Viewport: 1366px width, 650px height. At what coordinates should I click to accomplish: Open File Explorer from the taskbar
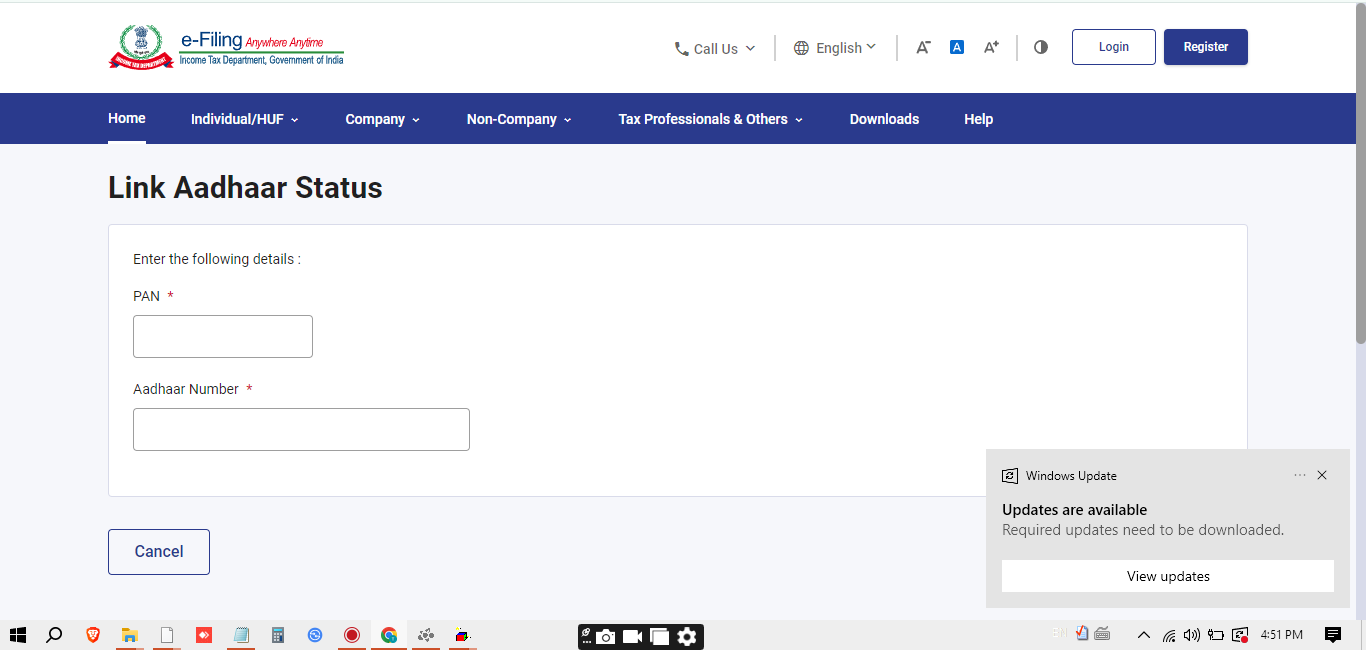(x=129, y=635)
